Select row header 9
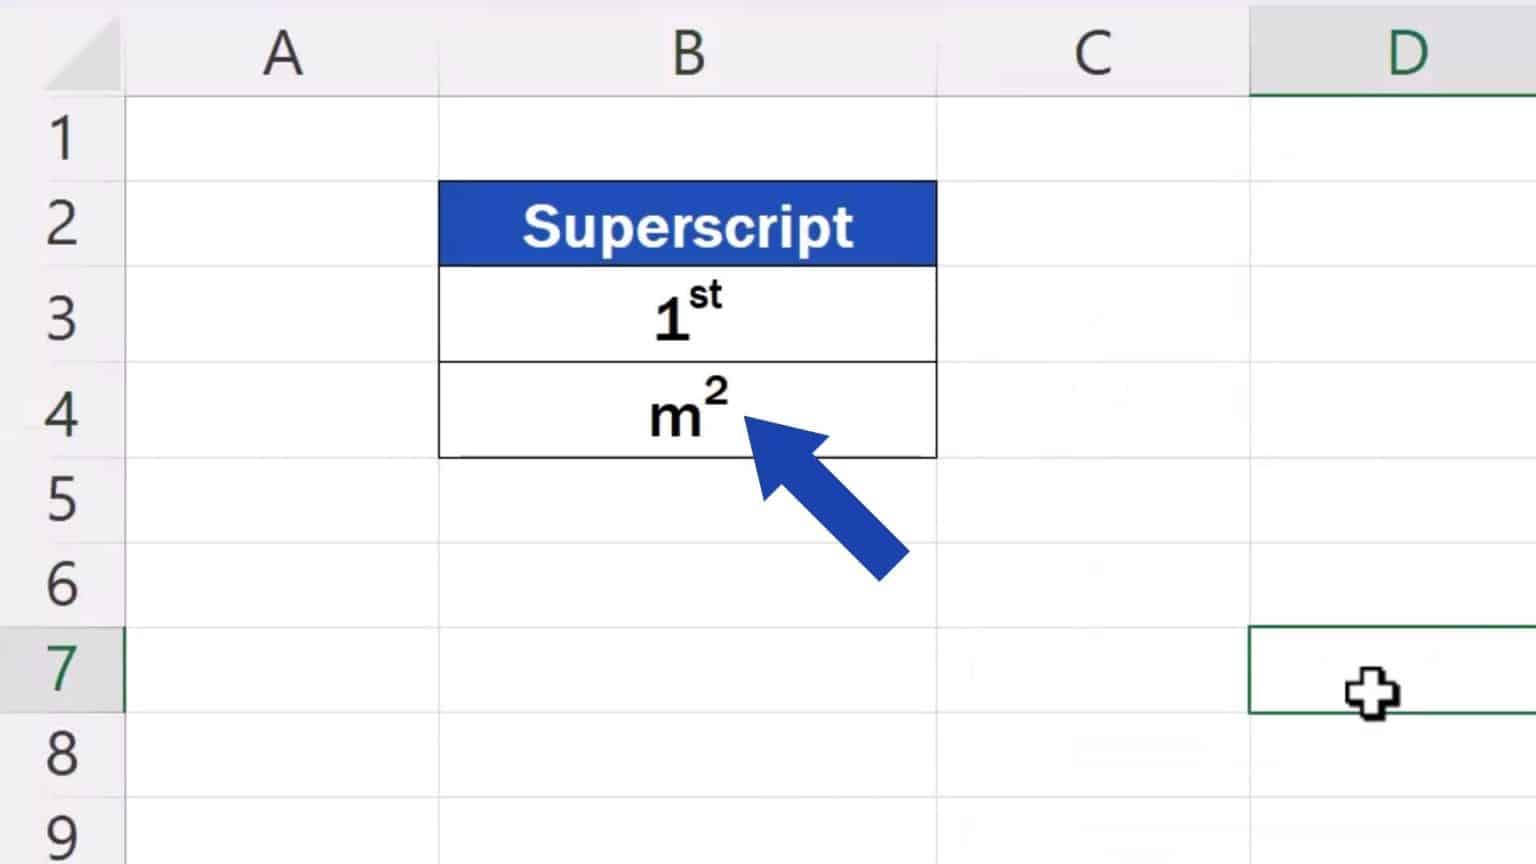 (62, 836)
